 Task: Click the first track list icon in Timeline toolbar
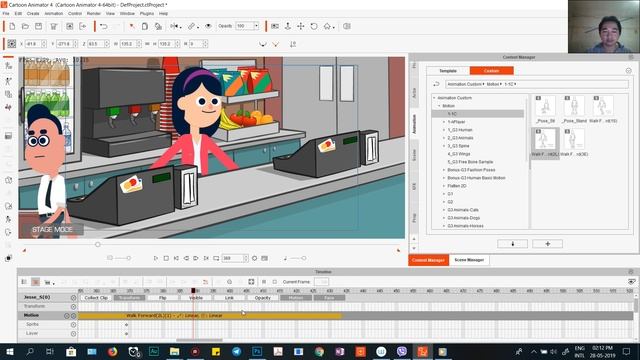(x=24, y=282)
